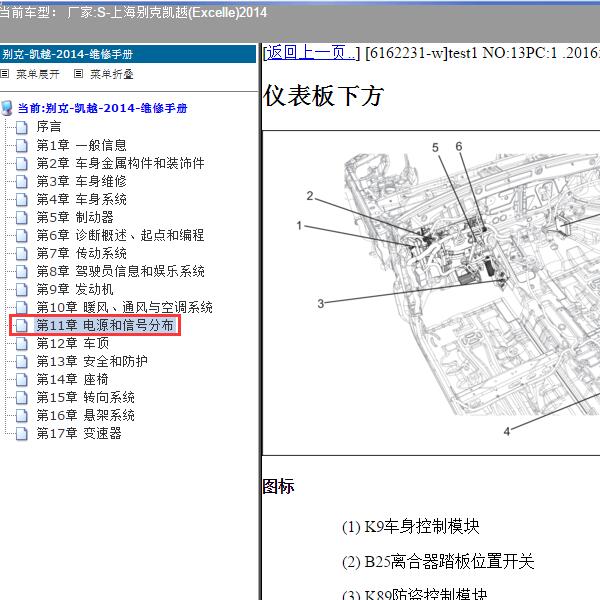Click callout number 3 in the diagram
Image resolution: width=600 pixels, height=600 pixels.
pos(321,304)
